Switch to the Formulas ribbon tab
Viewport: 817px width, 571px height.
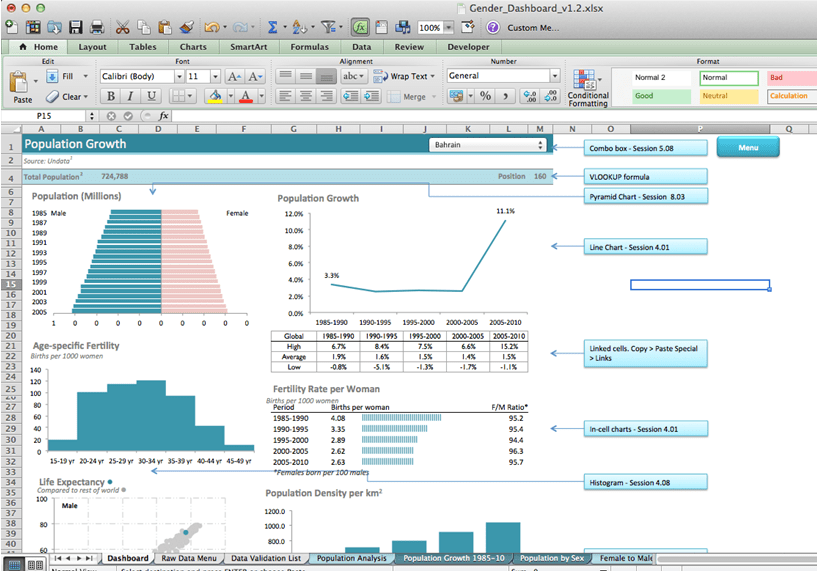[x=309, y=47]
